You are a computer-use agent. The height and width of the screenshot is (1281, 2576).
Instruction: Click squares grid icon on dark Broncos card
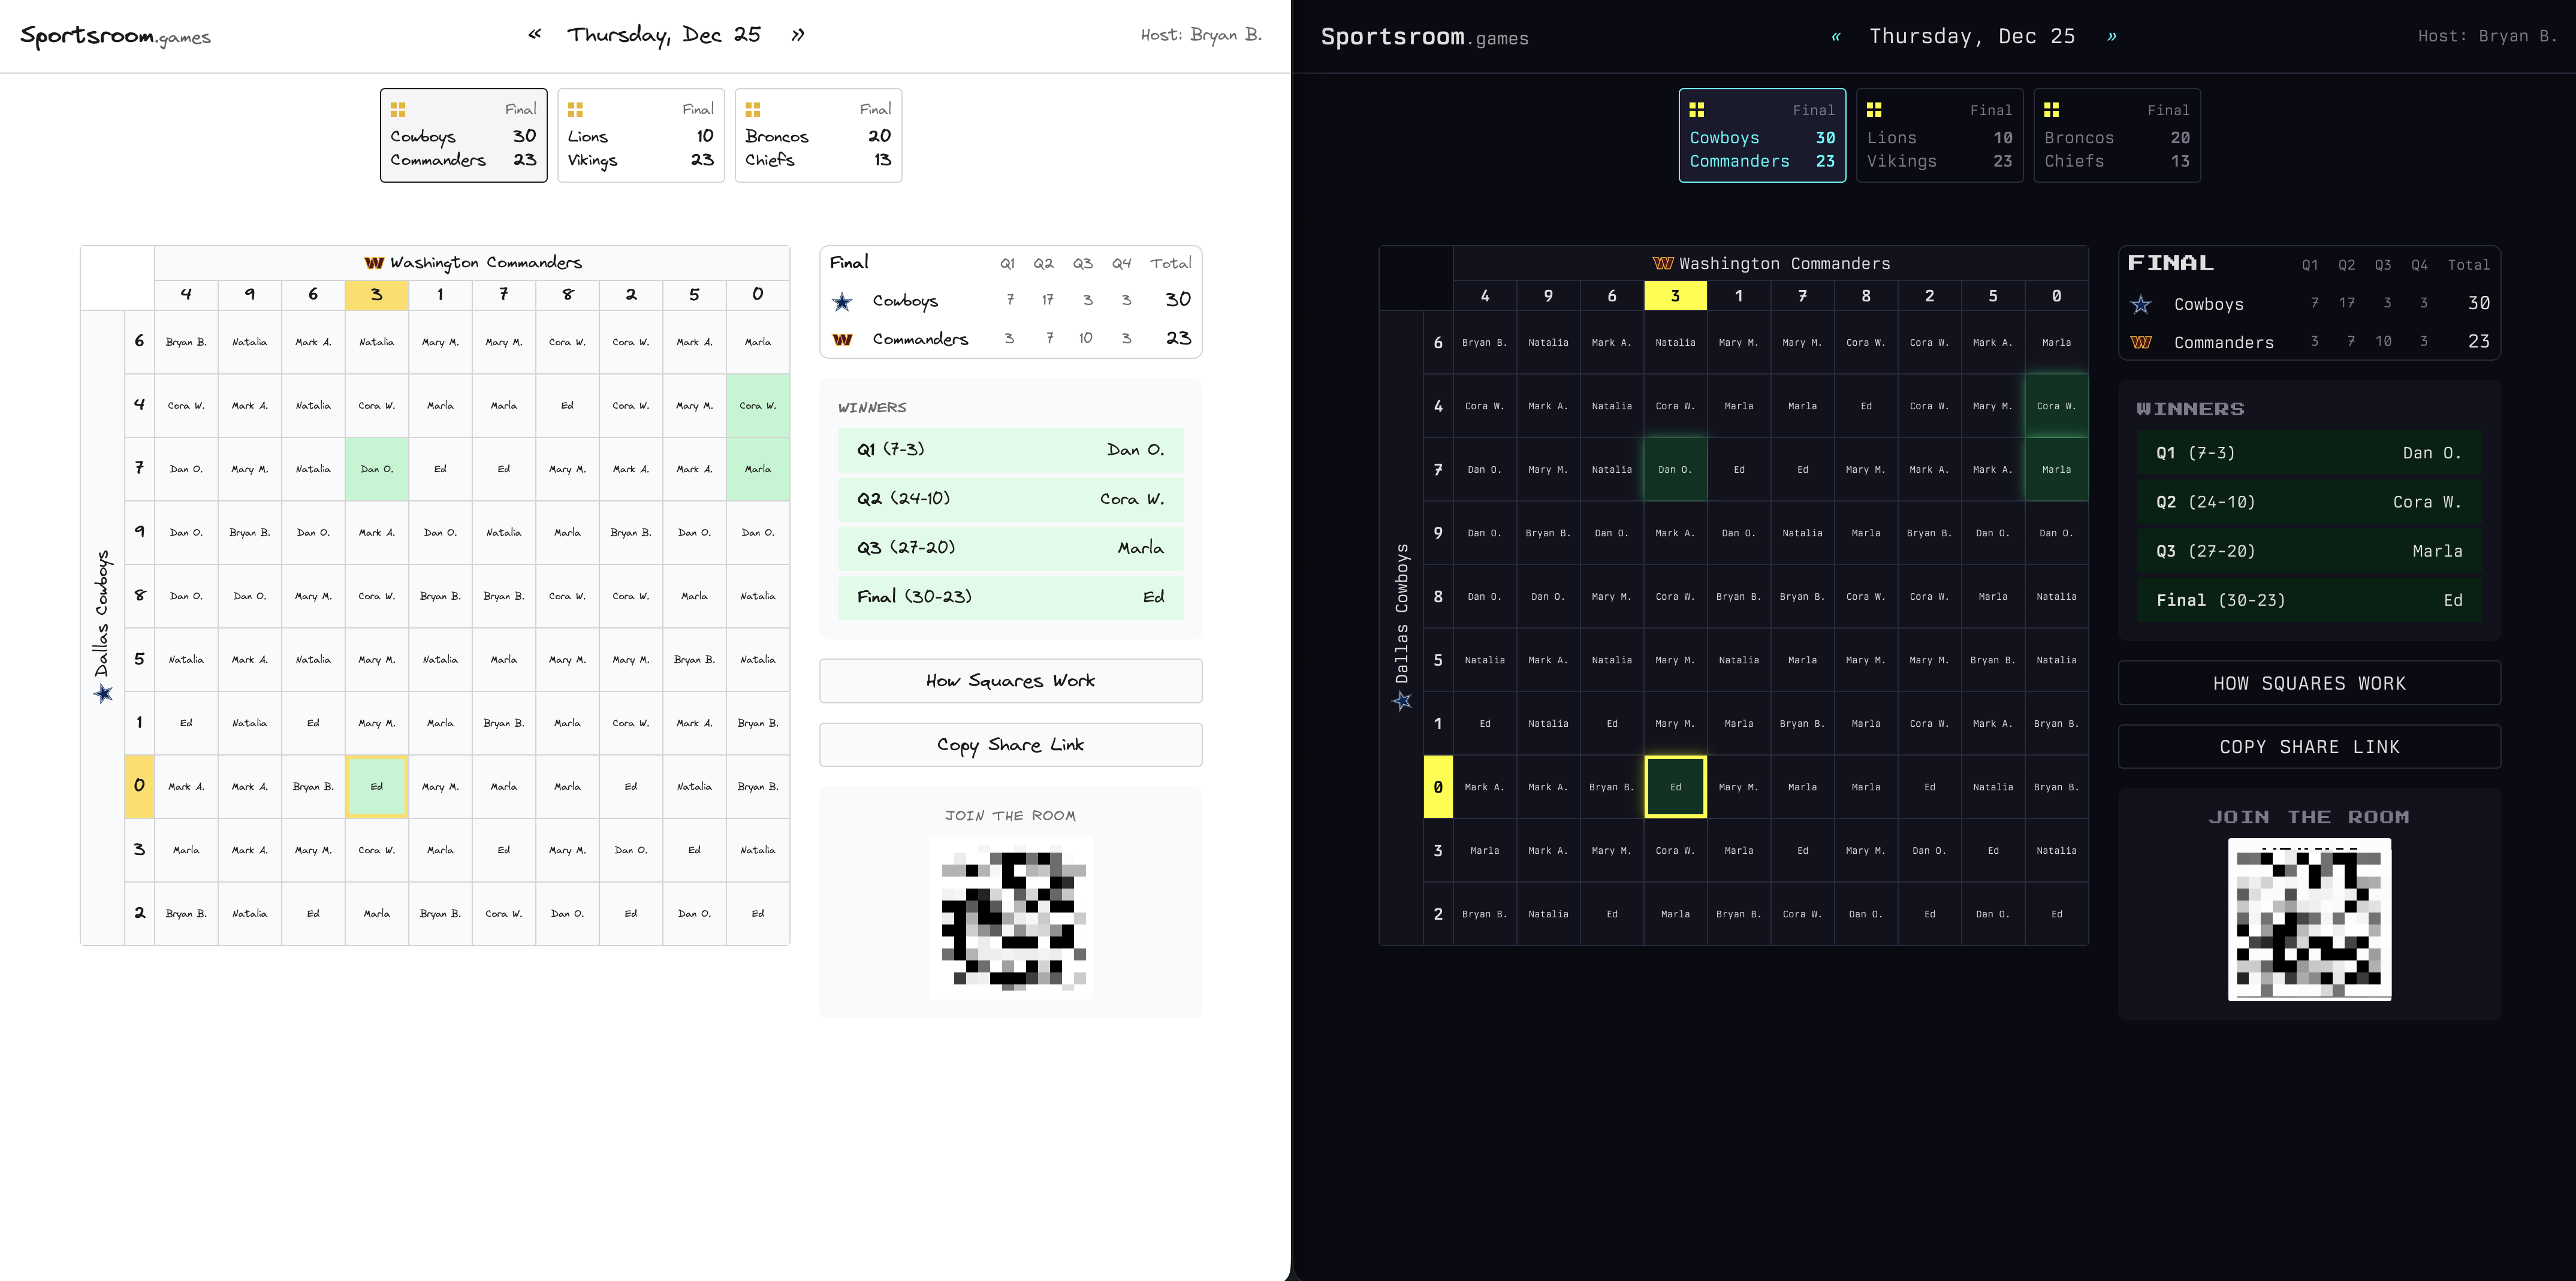(2051, 110)
